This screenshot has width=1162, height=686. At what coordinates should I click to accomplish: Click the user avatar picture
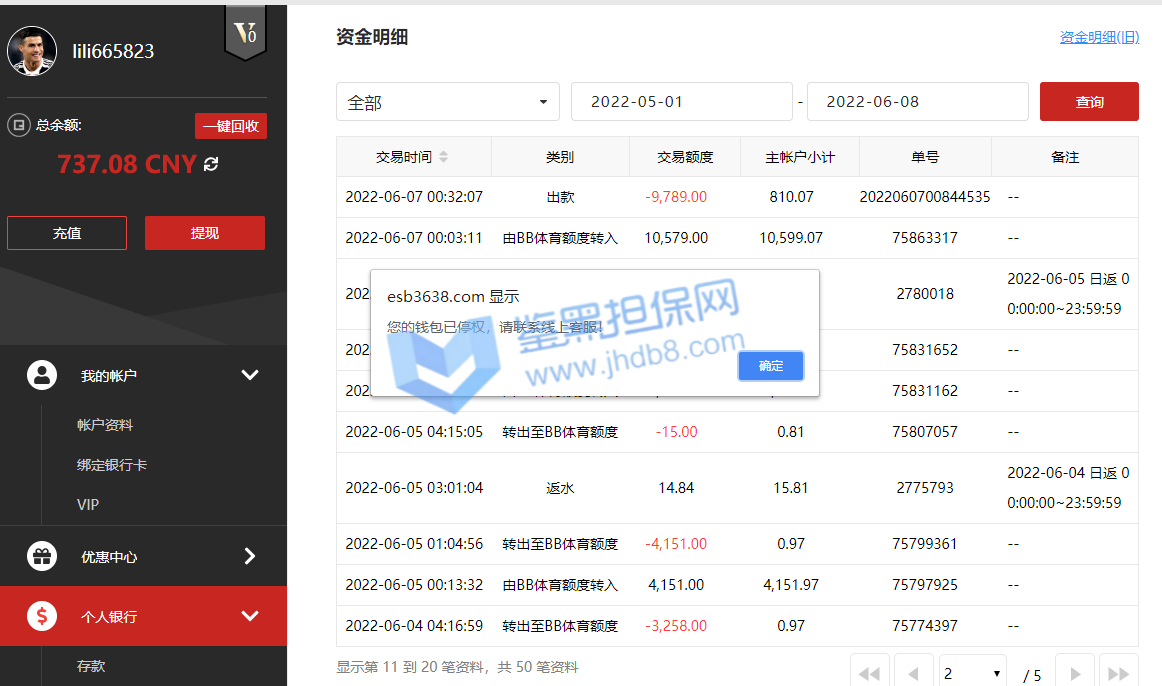tap(32, 51)
